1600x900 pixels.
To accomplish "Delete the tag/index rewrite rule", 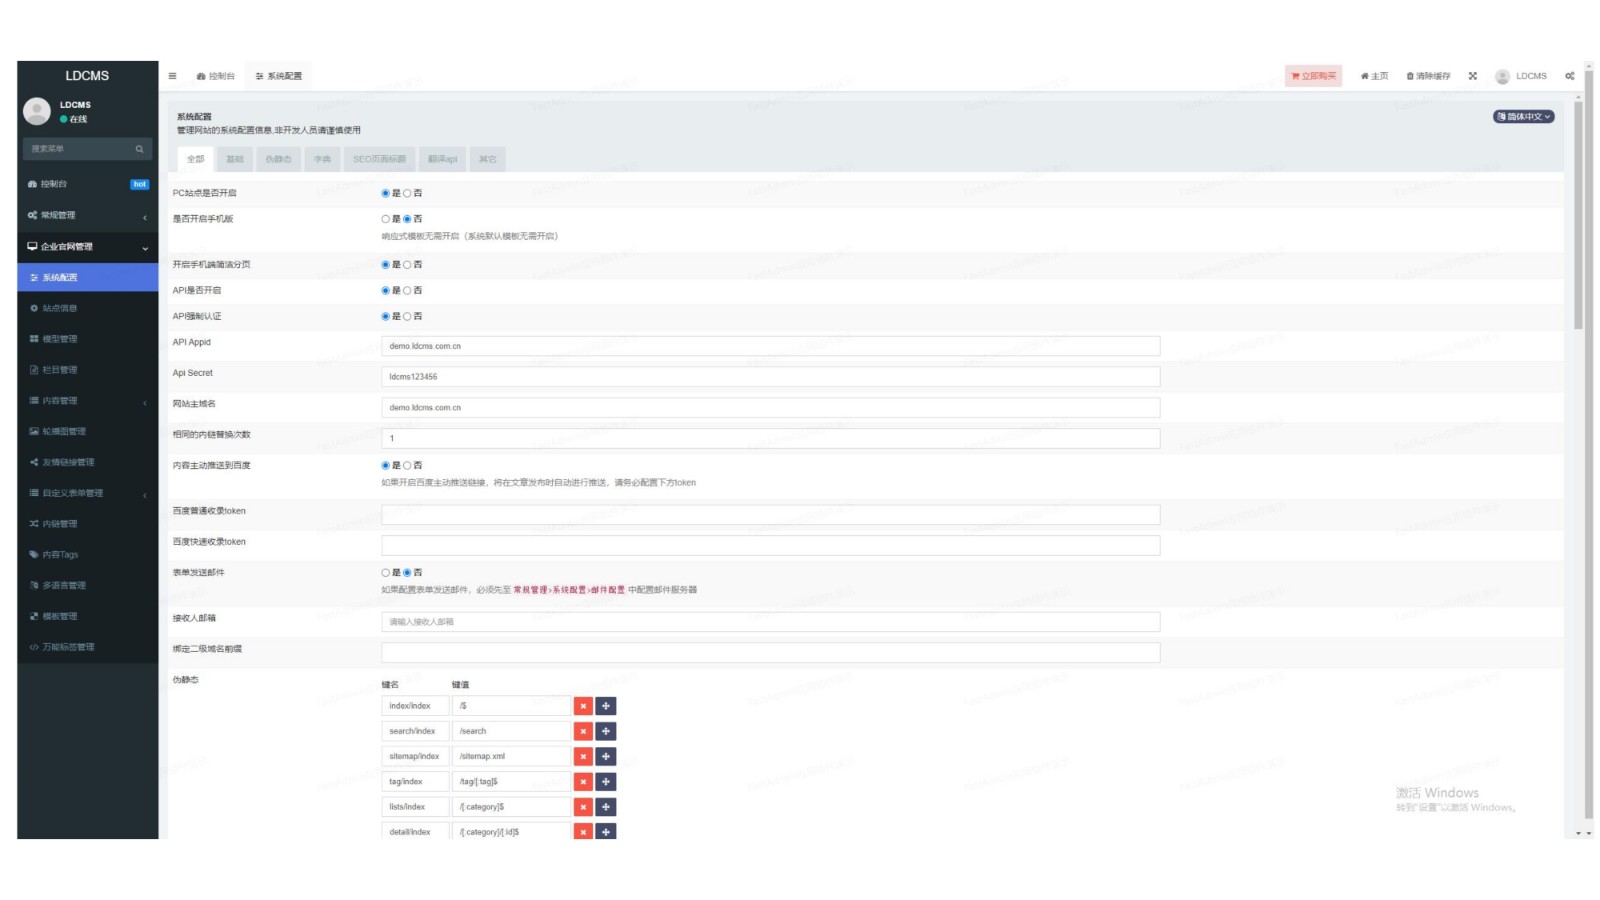I will pyautogui.click(x=583, y=782).
